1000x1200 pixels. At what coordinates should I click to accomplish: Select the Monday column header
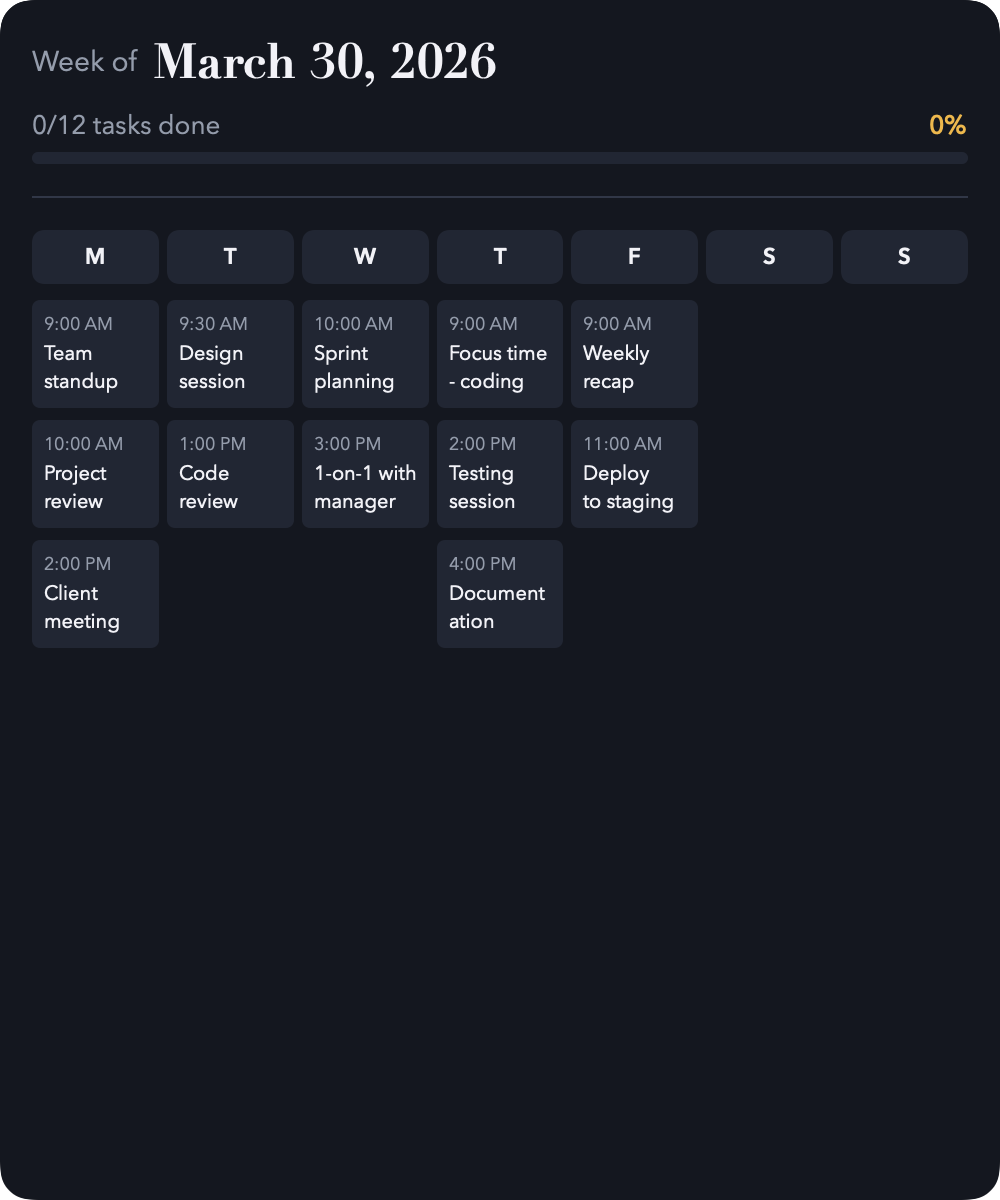95,256
